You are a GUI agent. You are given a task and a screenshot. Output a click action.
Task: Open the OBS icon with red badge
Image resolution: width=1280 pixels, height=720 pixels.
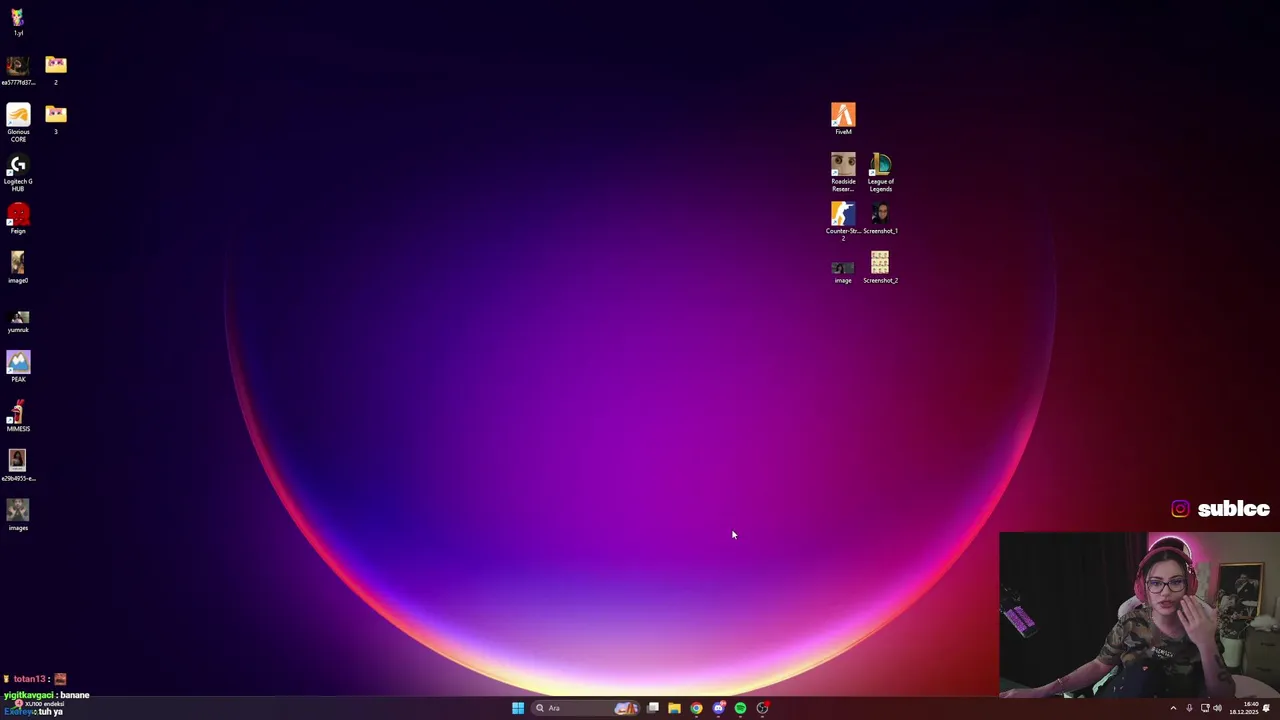coord(763,708)
